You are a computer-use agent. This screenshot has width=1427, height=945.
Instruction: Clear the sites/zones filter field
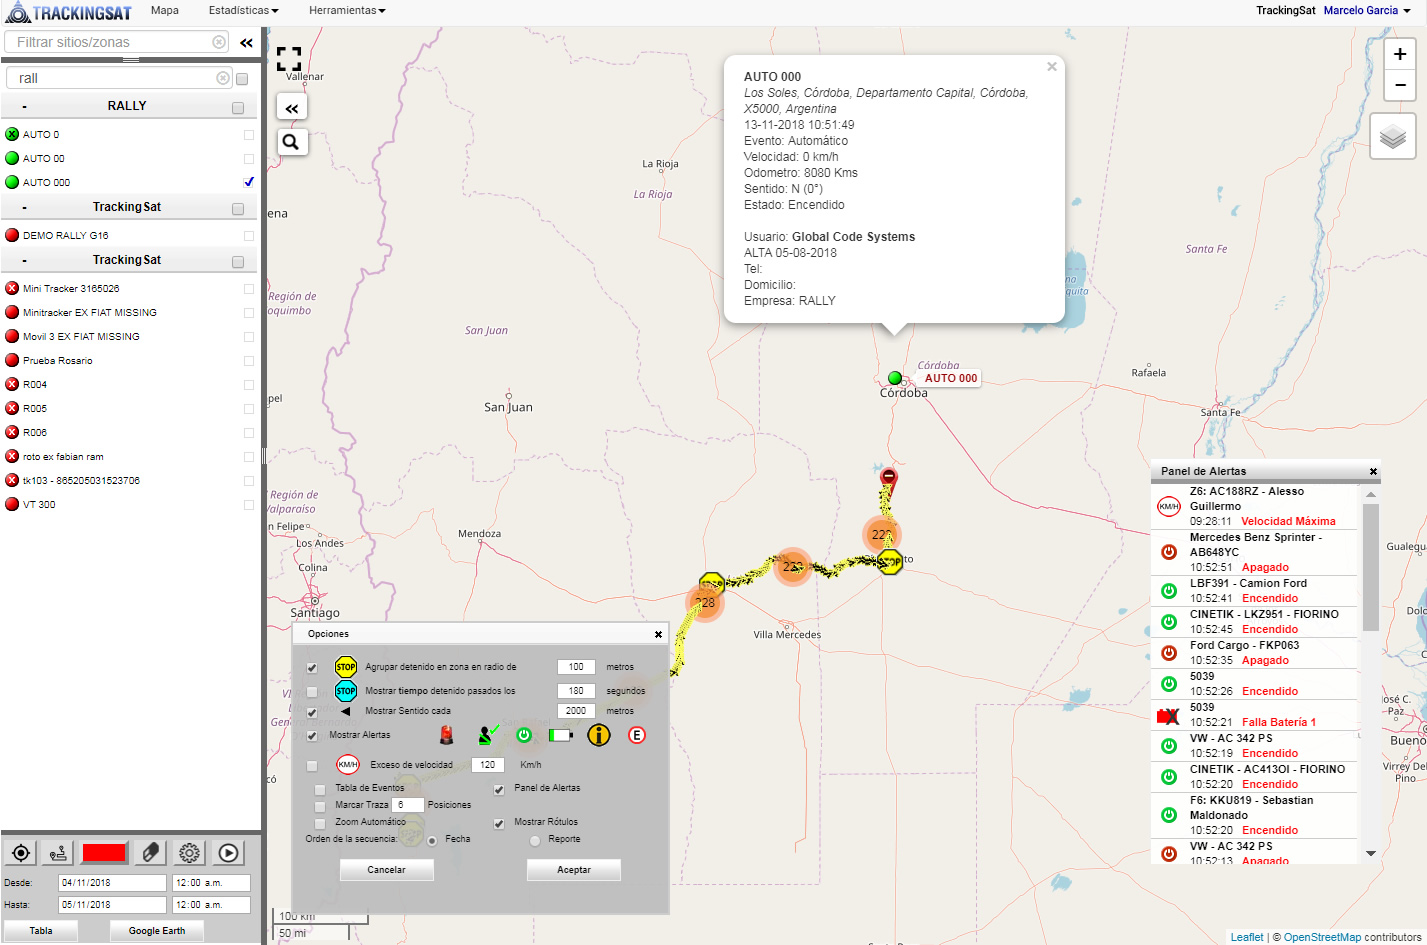[x=219, y=42]
